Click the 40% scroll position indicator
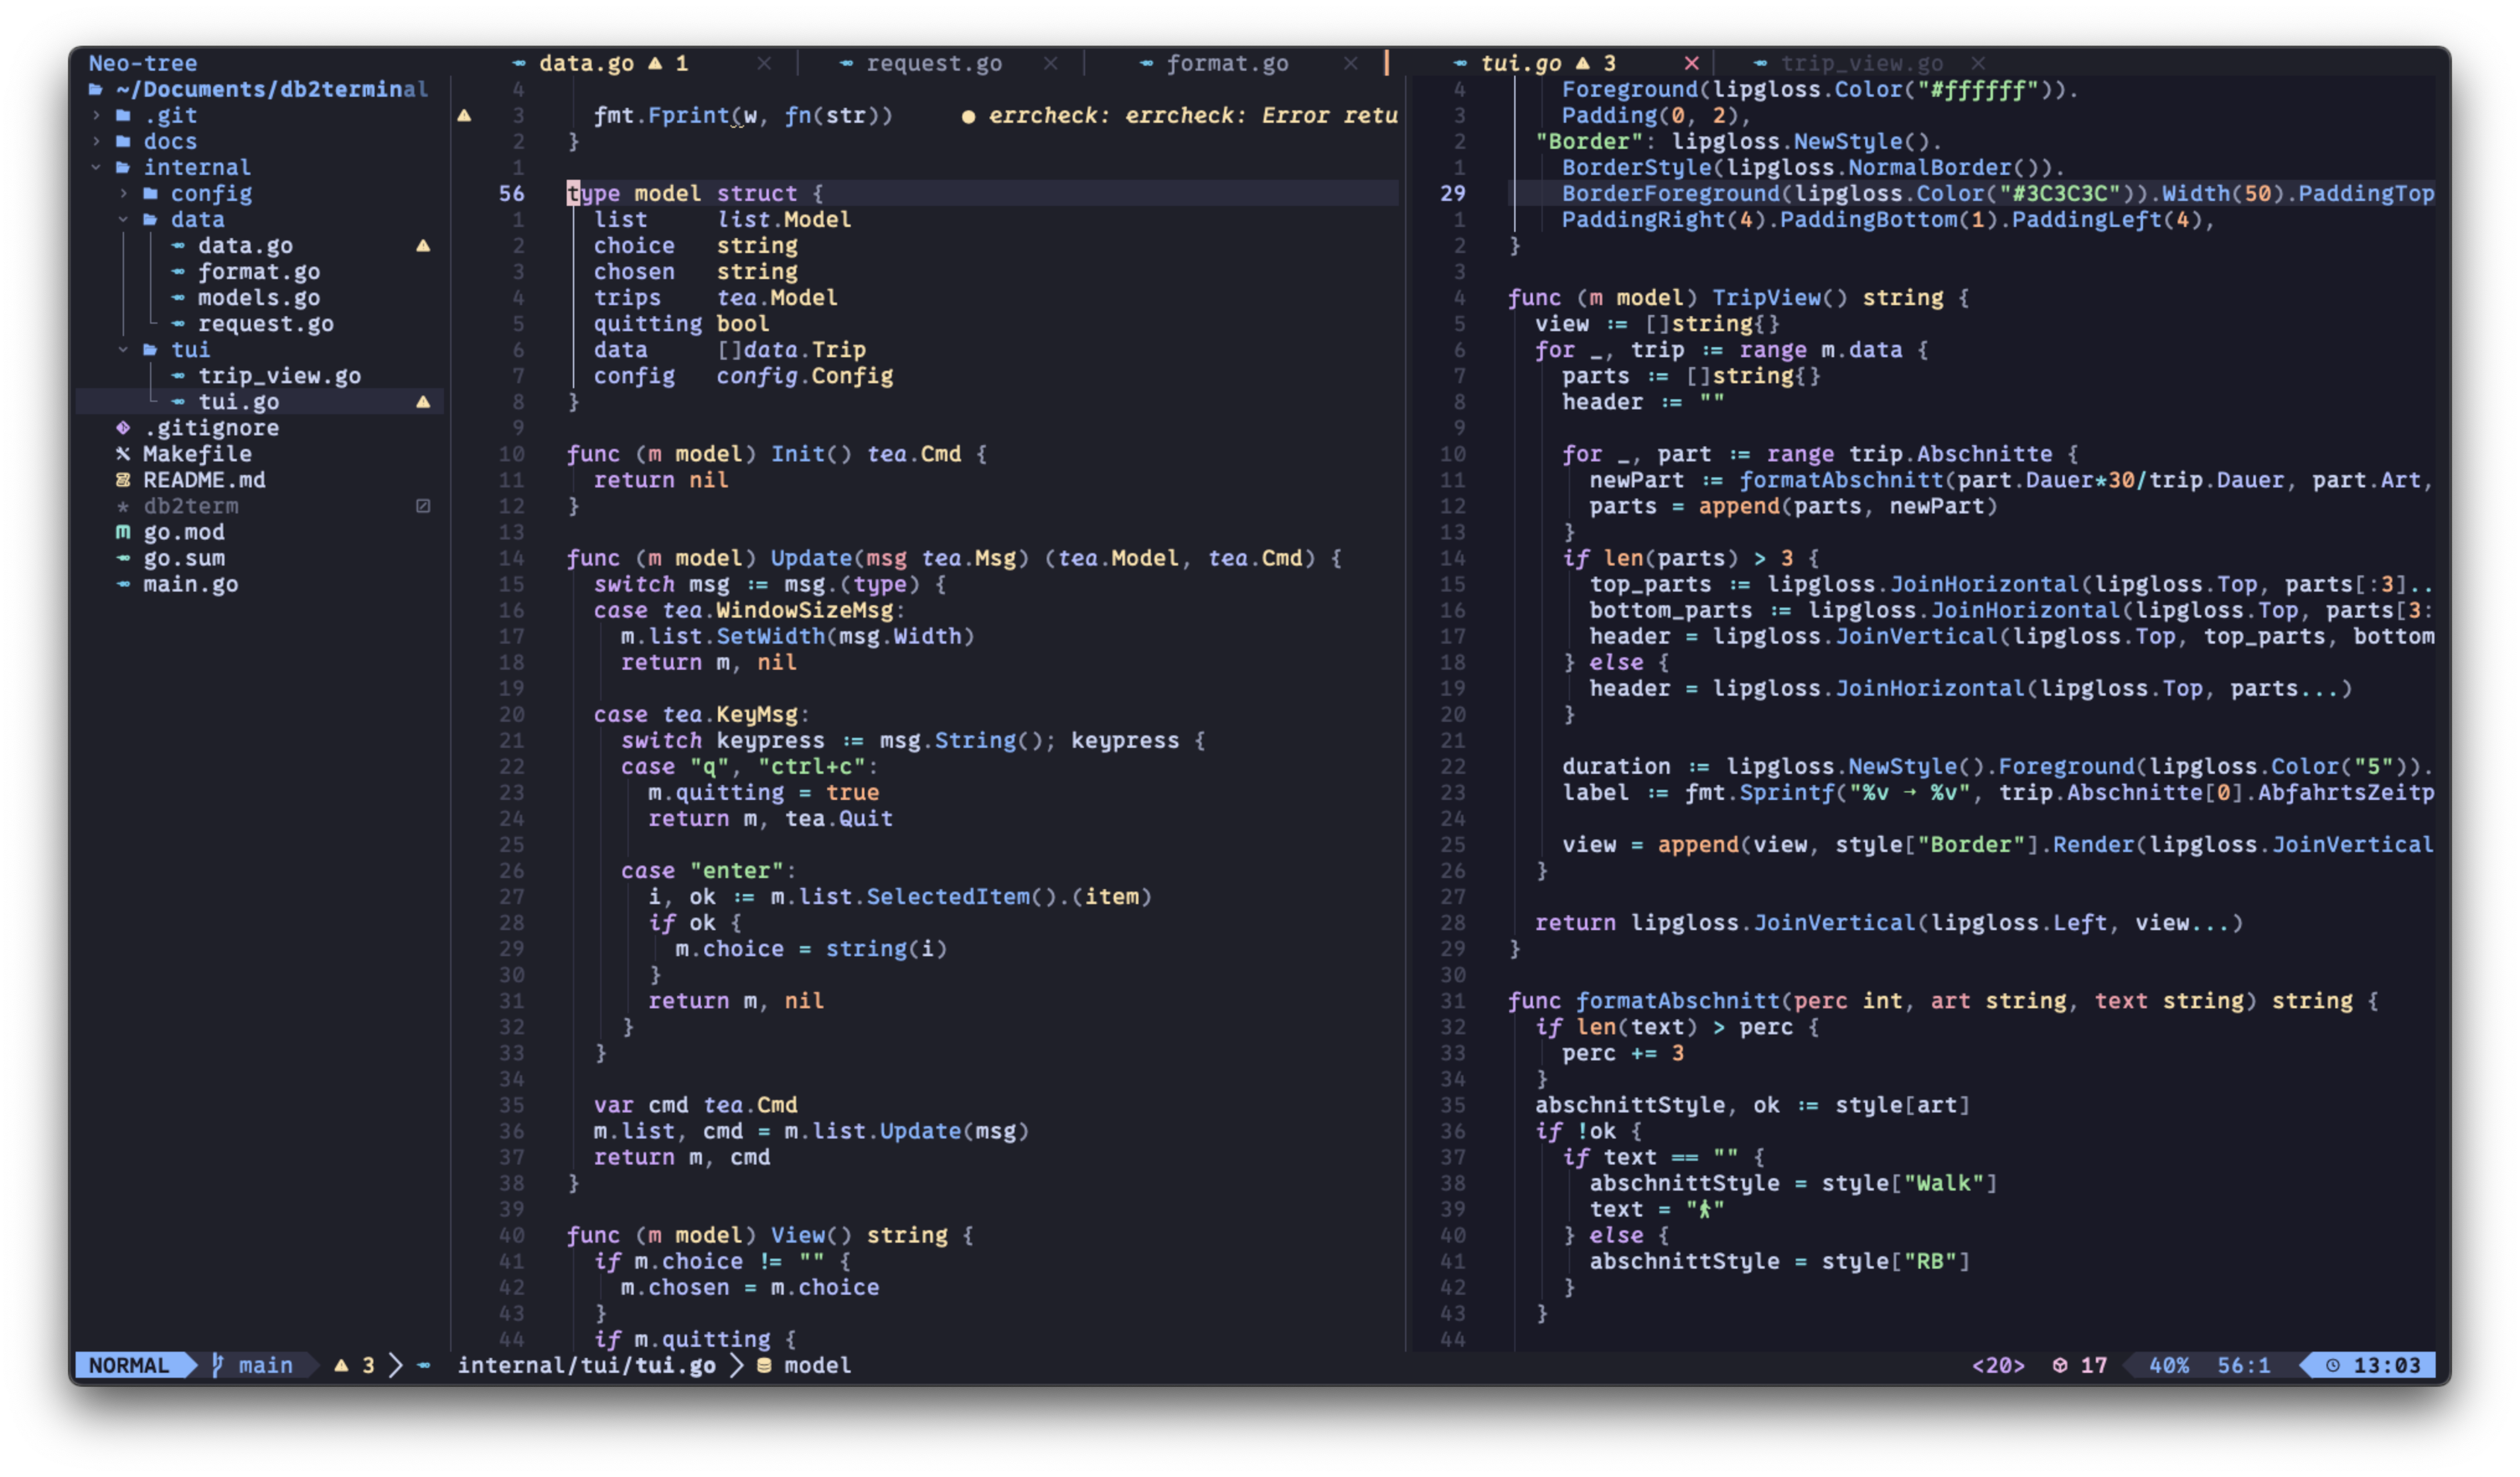This screenshot has width=2520, height=1477. [2169, 1366]
